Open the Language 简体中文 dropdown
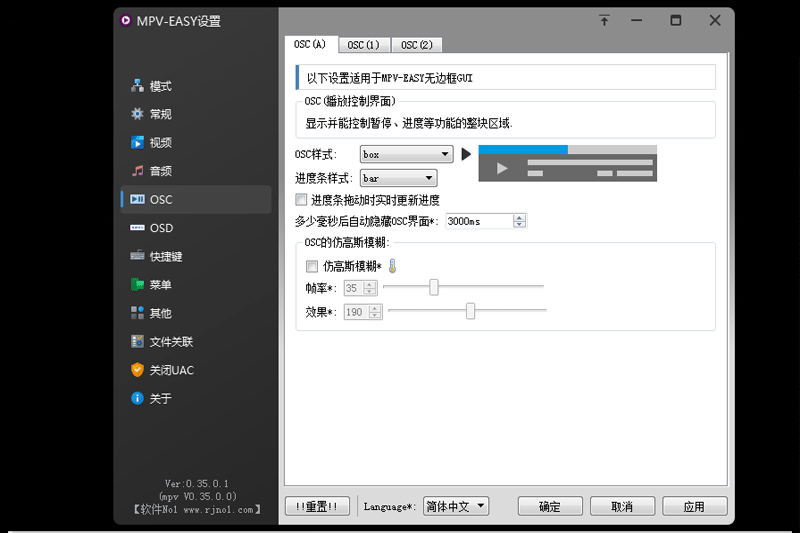 click(x=456, y=506)
